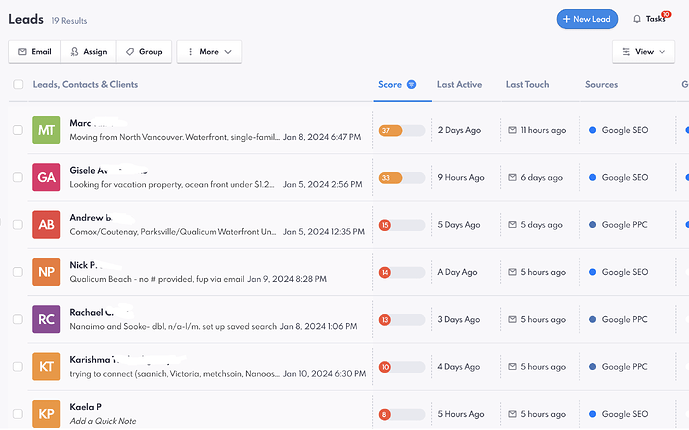Image resolution: width=689 pixels, height=430 pixels.
Task: Click the score 37 progress bar
Action: point(402,130)
